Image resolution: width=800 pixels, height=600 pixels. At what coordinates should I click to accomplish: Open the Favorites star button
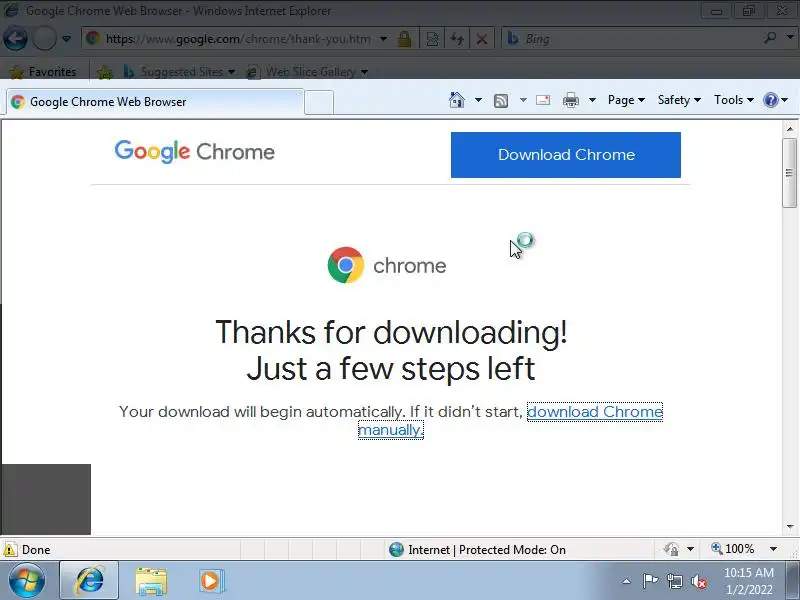pyautogui.click(x=43, y=72)
